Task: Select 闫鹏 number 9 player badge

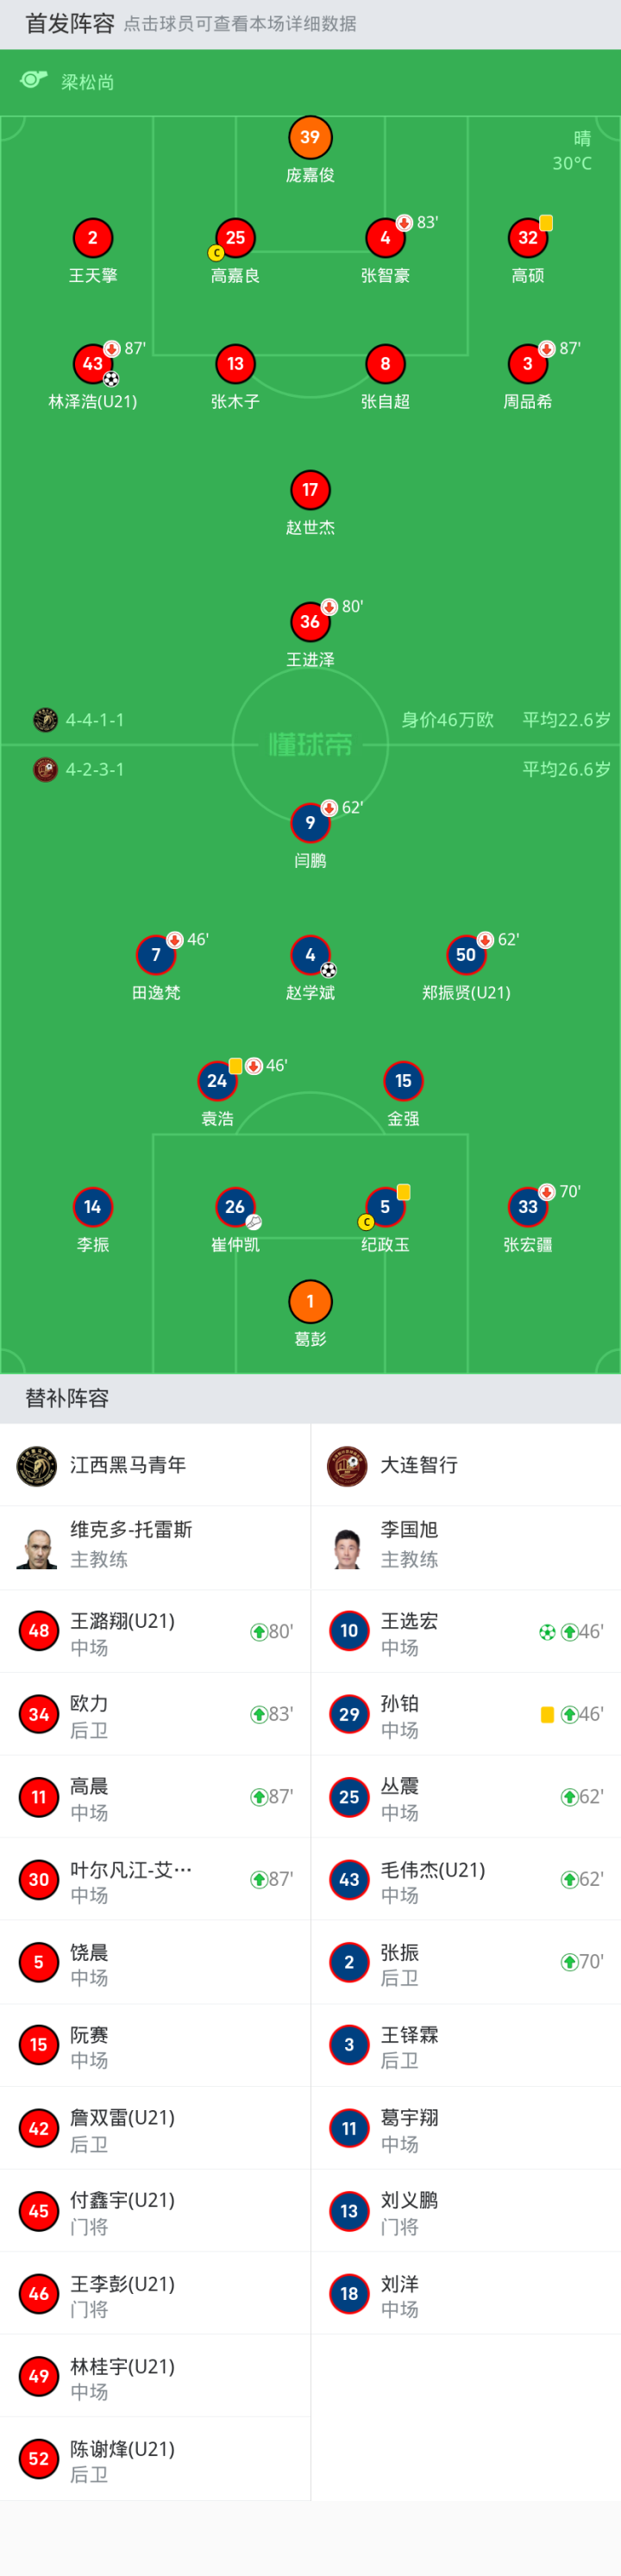Action: pyautogui.click(x=310, y=823)
